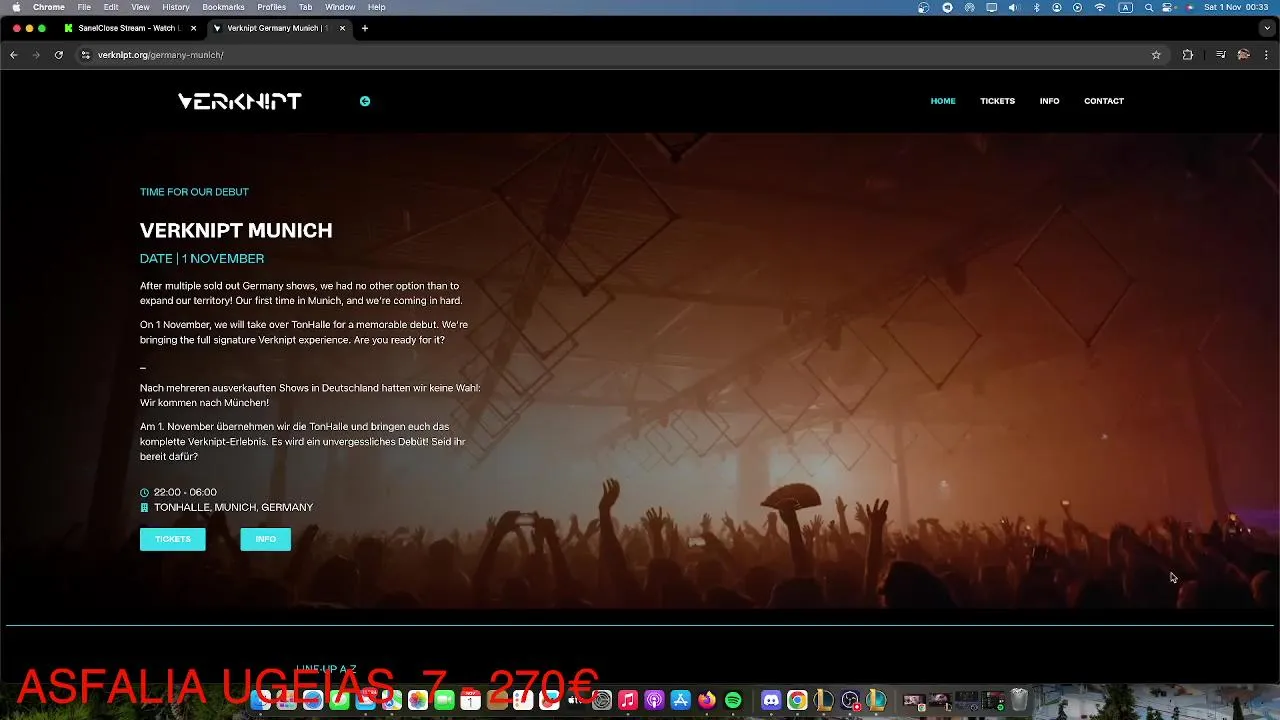
Task: Open the History menu
Action: [176, 7]
